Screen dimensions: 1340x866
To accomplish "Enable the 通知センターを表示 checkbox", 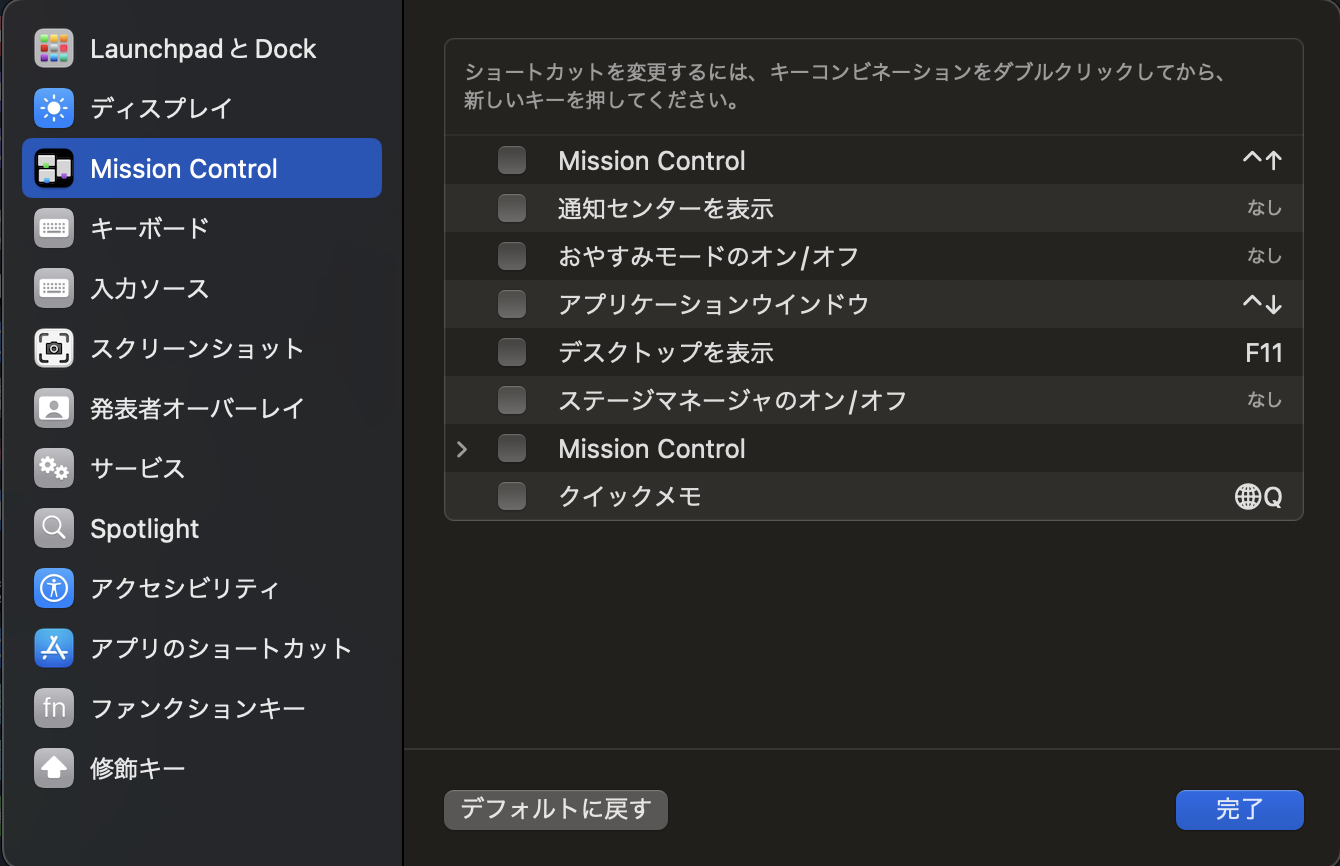I will point(512,208).
